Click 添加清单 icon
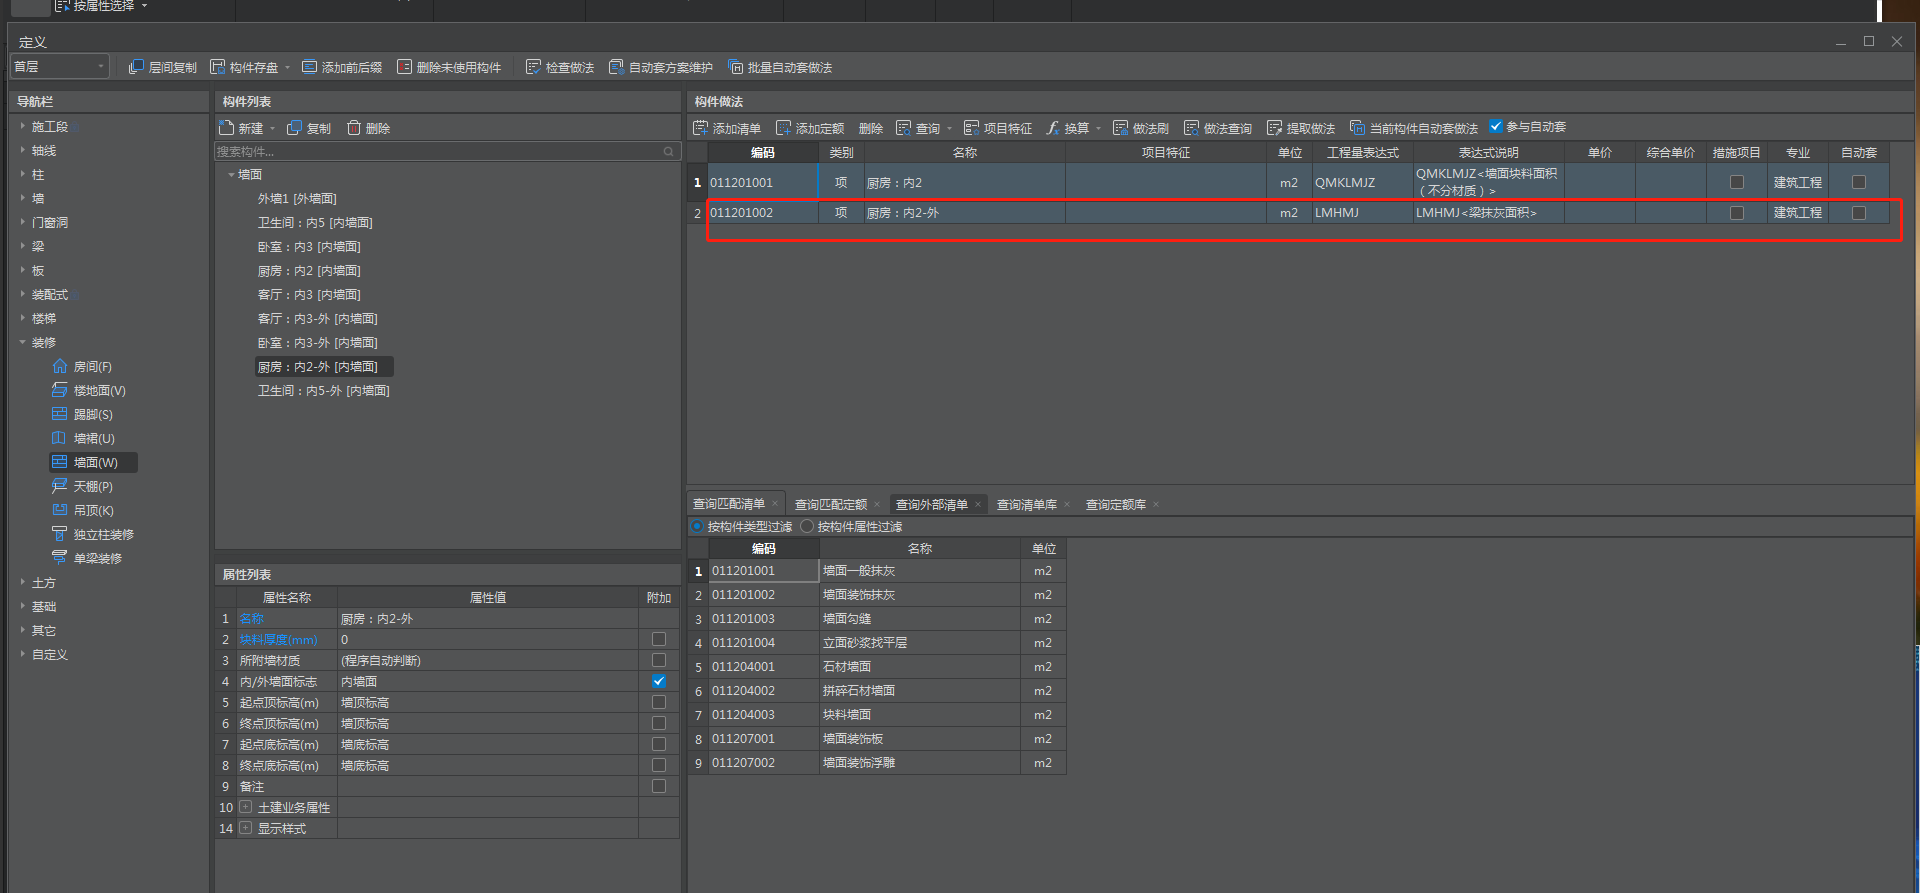Screen dimensions: 1920x893 (x=700, y=128)
